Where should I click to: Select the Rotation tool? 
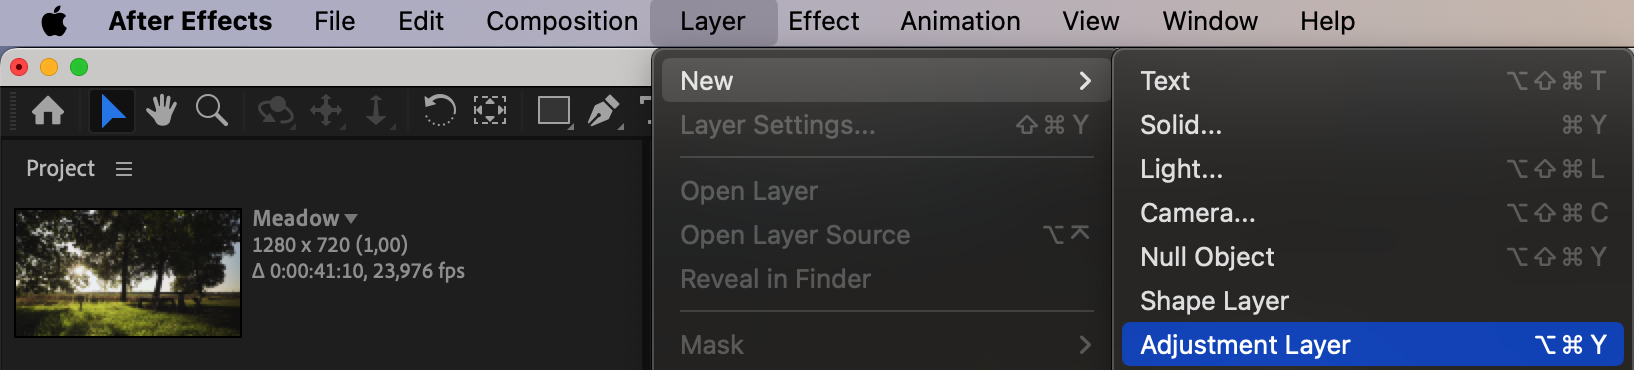[439, 110]
